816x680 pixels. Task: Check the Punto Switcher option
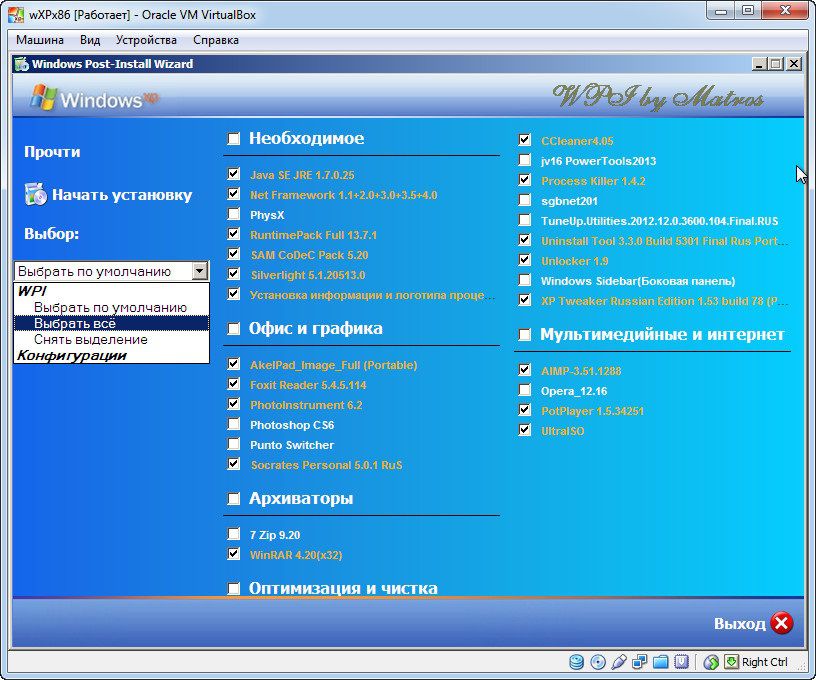click(x=234, y=444)
